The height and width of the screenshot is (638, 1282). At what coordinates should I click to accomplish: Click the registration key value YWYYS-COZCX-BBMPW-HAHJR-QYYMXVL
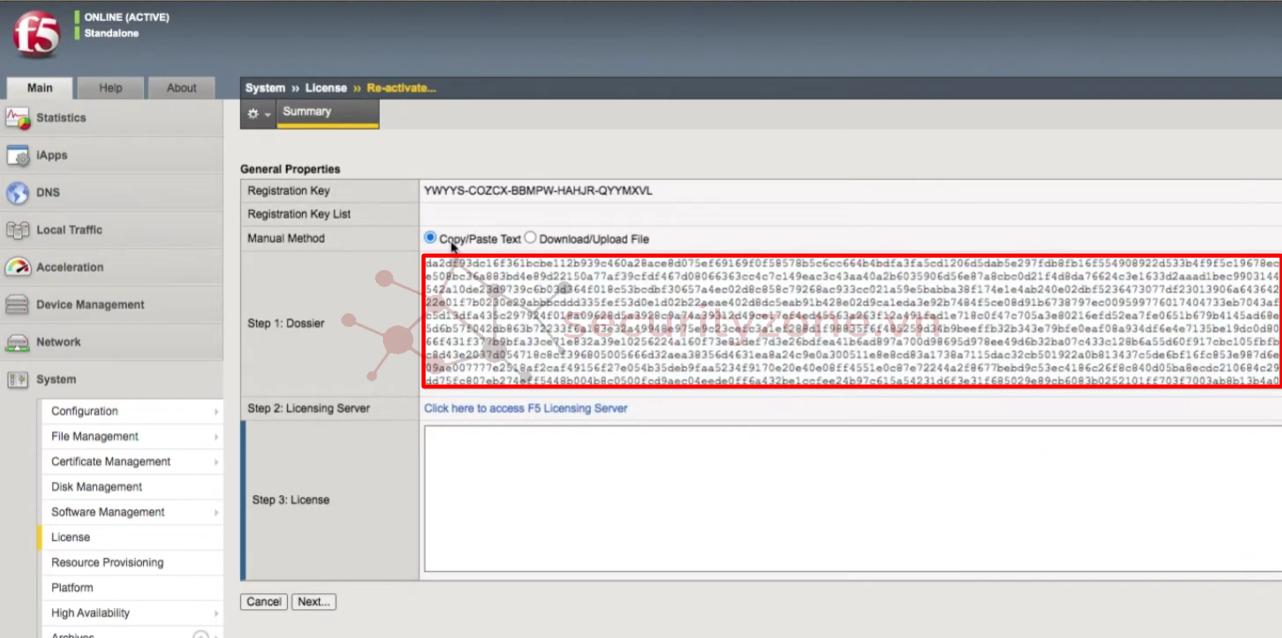[x=538, y=191]
